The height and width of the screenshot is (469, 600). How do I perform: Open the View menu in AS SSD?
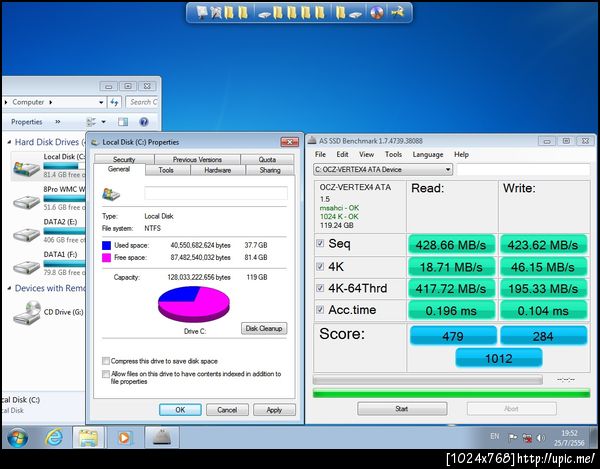366,154
